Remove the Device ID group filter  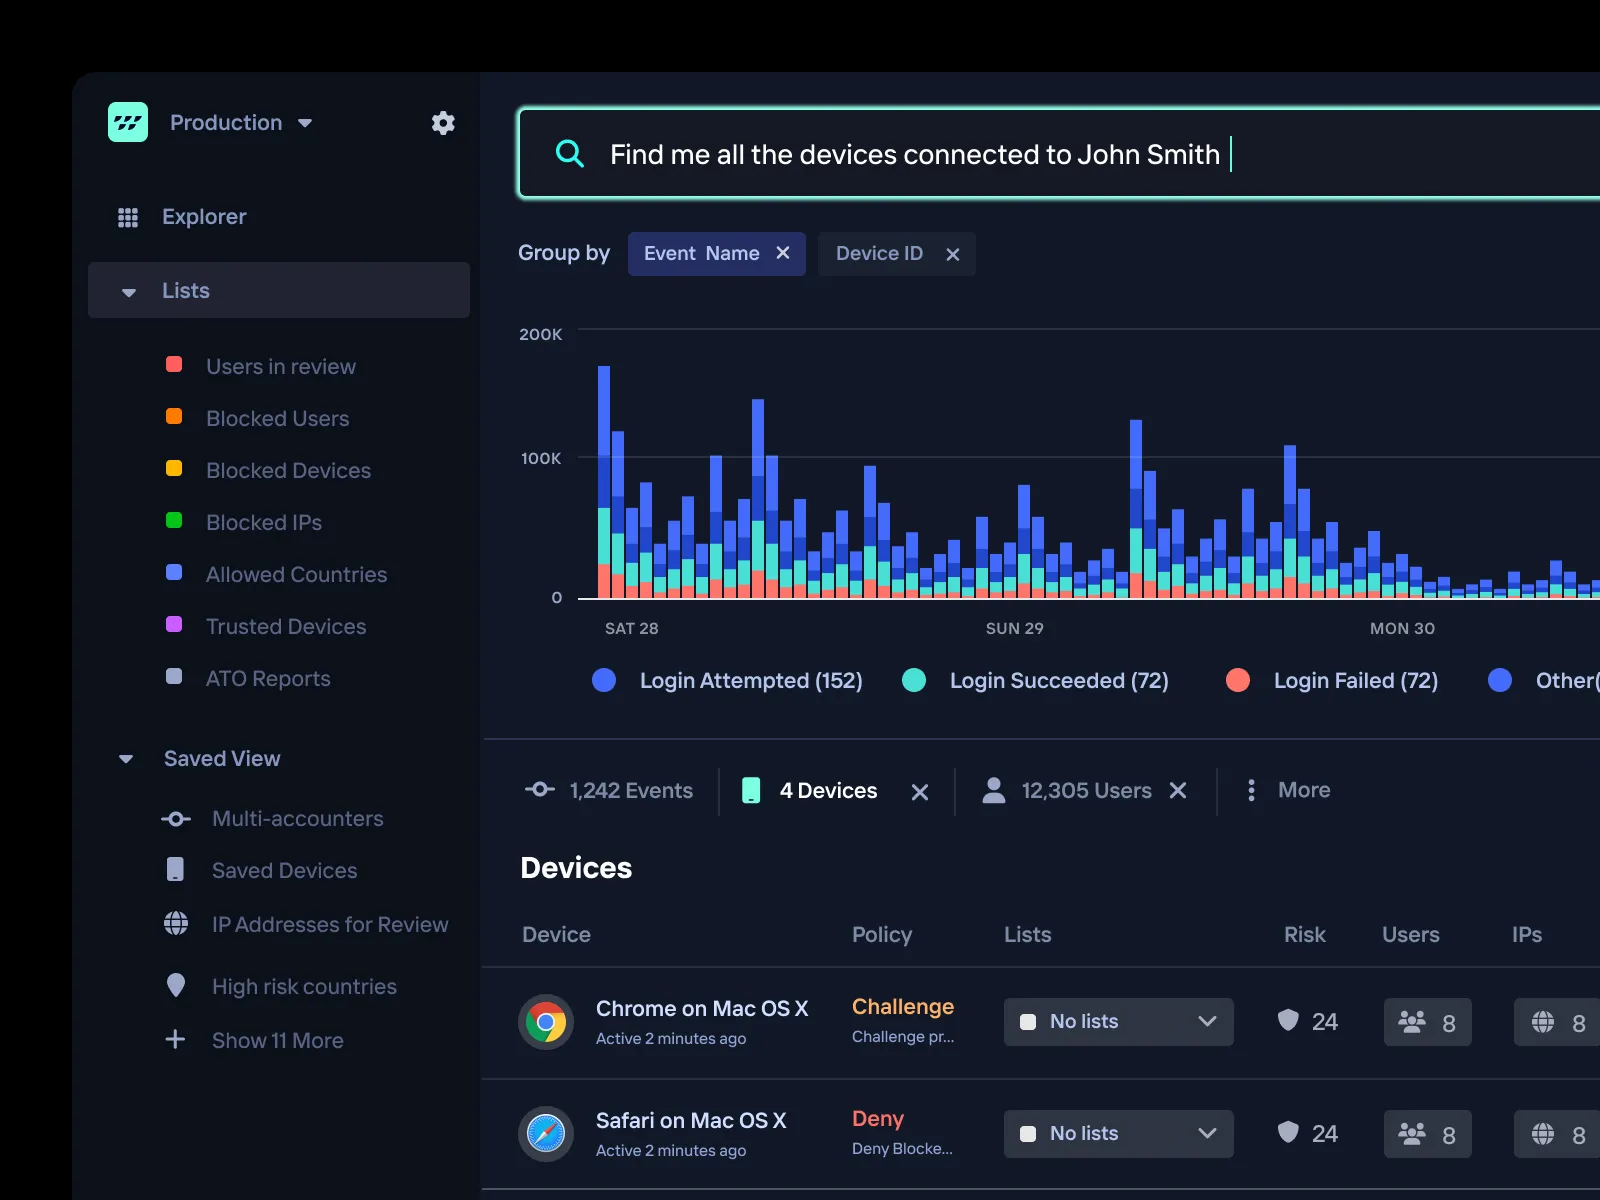coord(953,254)
